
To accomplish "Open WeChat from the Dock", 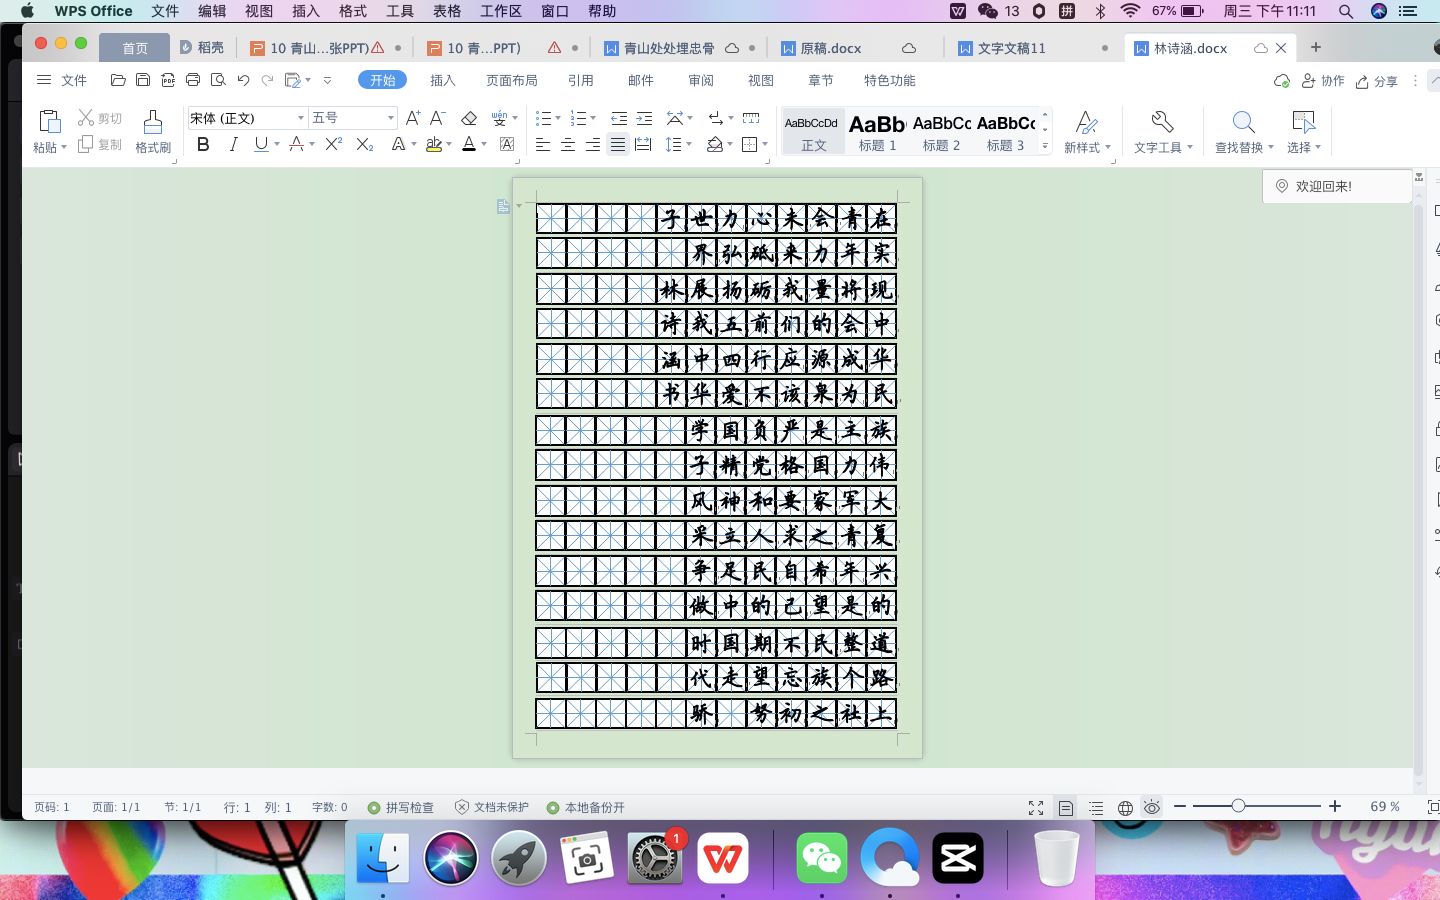I will tap(822, 858).
